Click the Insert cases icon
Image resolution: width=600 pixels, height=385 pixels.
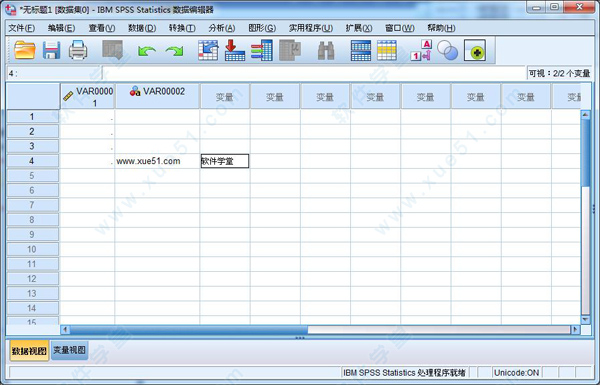360,51
